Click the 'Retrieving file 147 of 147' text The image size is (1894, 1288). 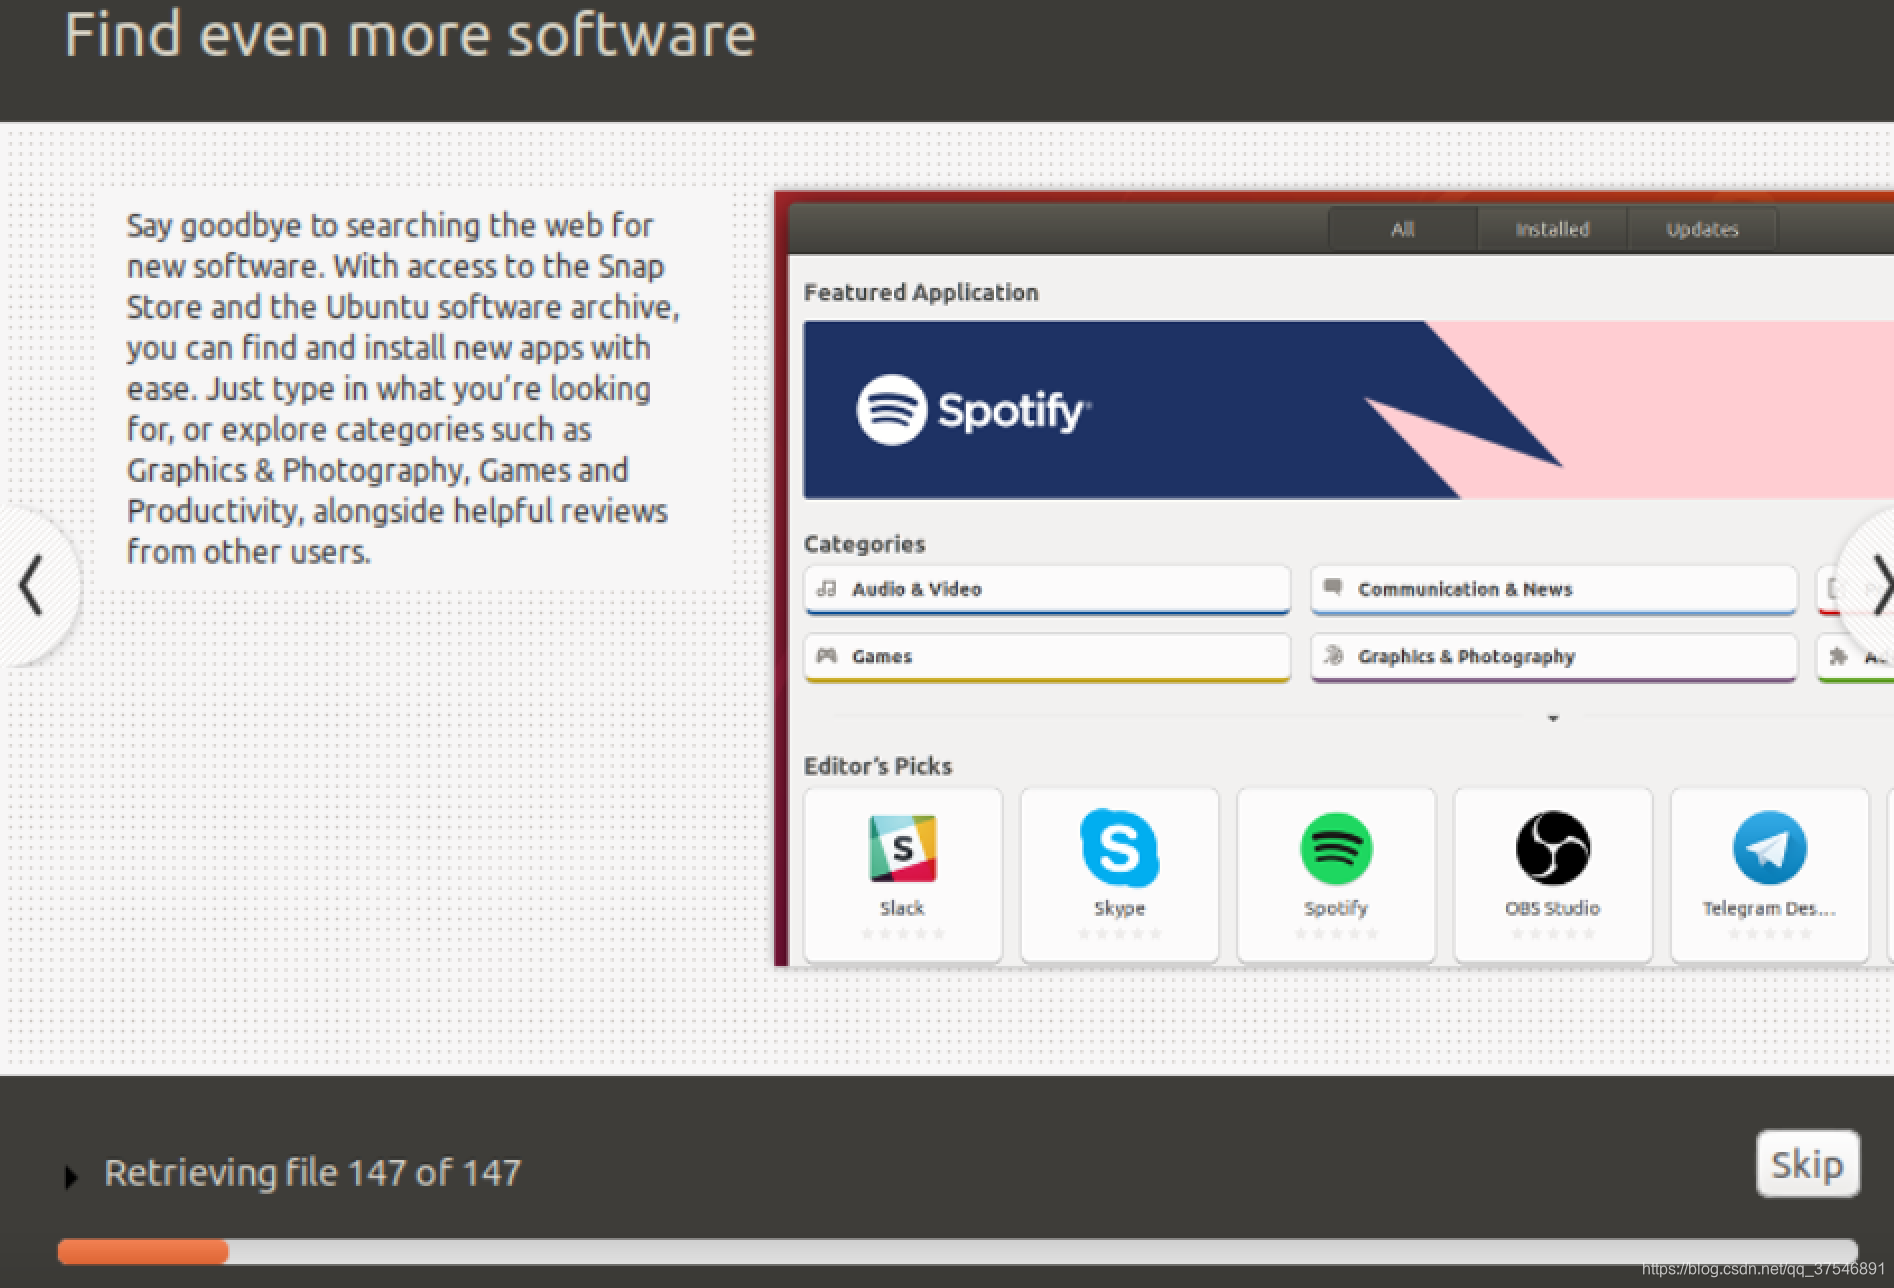[313, 1173]
